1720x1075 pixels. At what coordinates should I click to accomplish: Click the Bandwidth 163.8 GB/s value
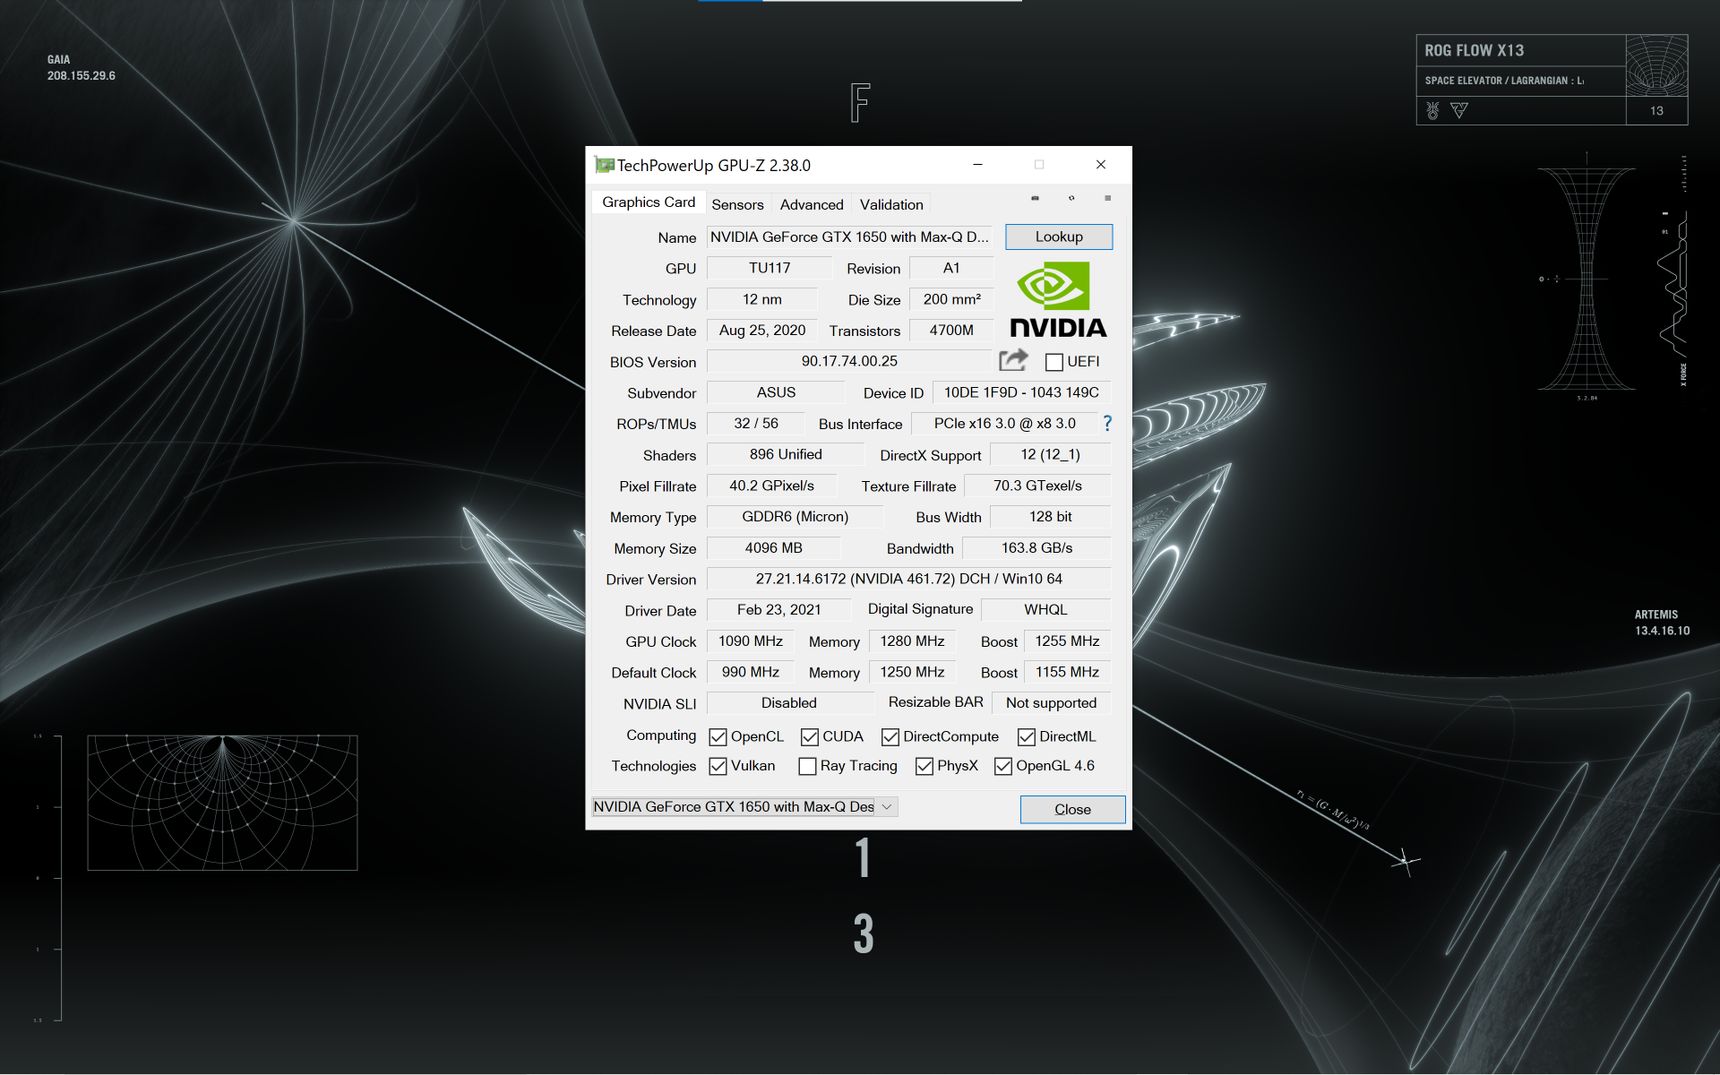(x=1036, y=548)
